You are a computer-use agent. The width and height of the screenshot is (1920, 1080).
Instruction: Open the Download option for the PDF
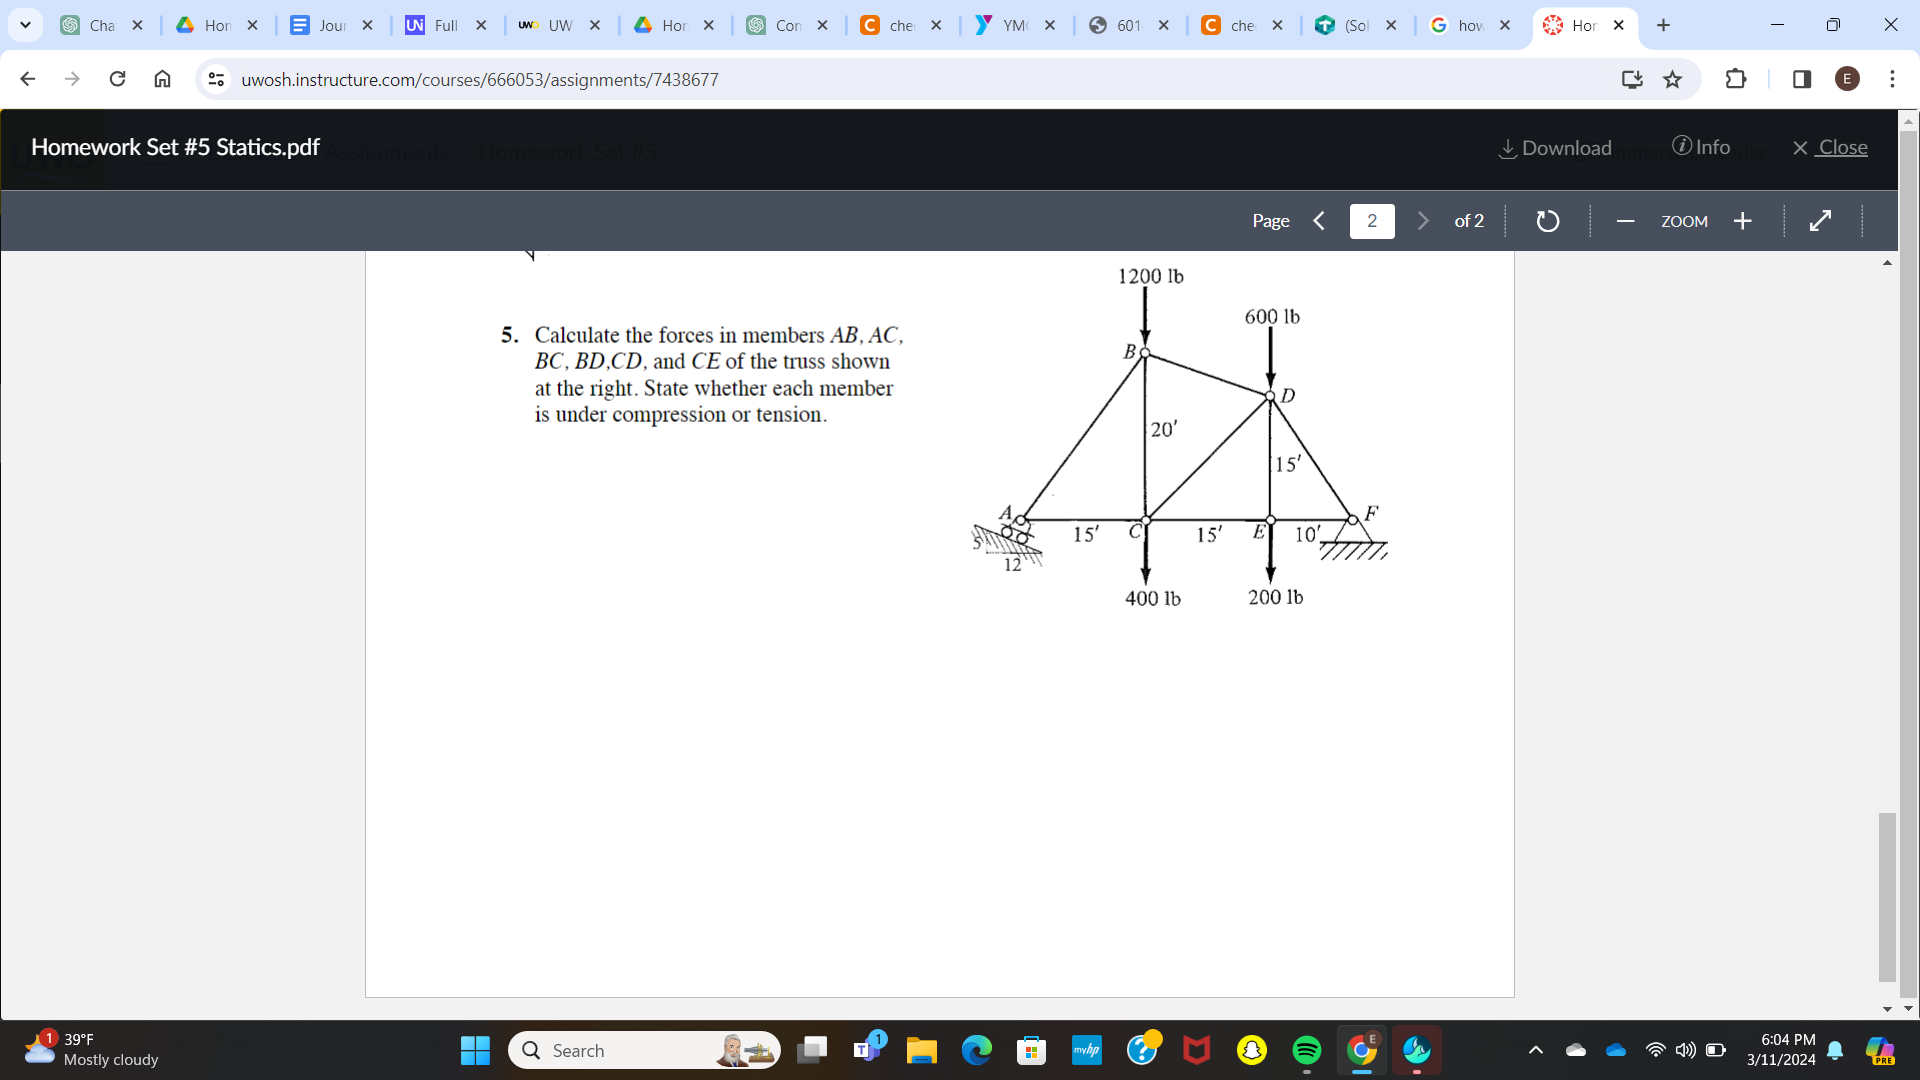point(1554,147)
